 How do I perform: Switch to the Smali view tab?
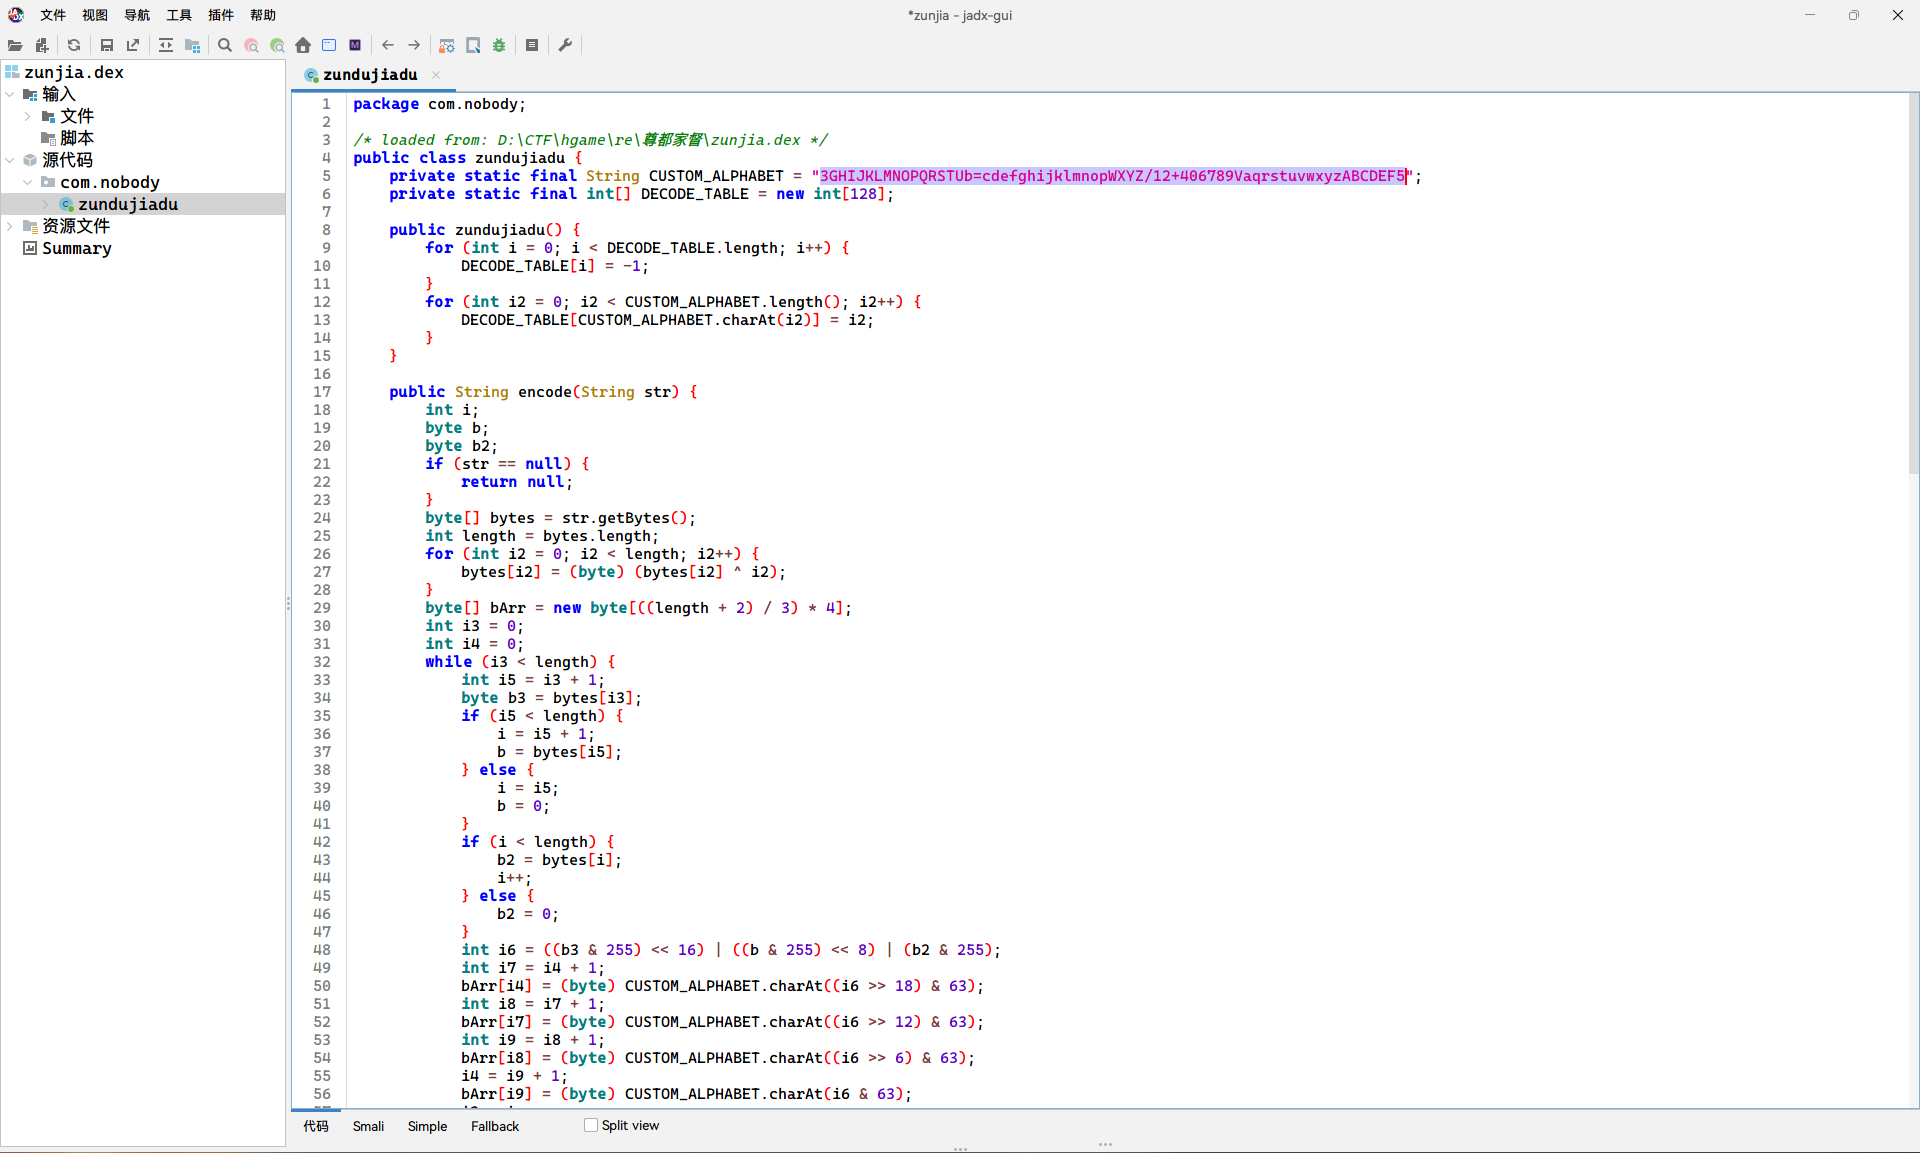pyautogui.click(x=368, y=1126)
